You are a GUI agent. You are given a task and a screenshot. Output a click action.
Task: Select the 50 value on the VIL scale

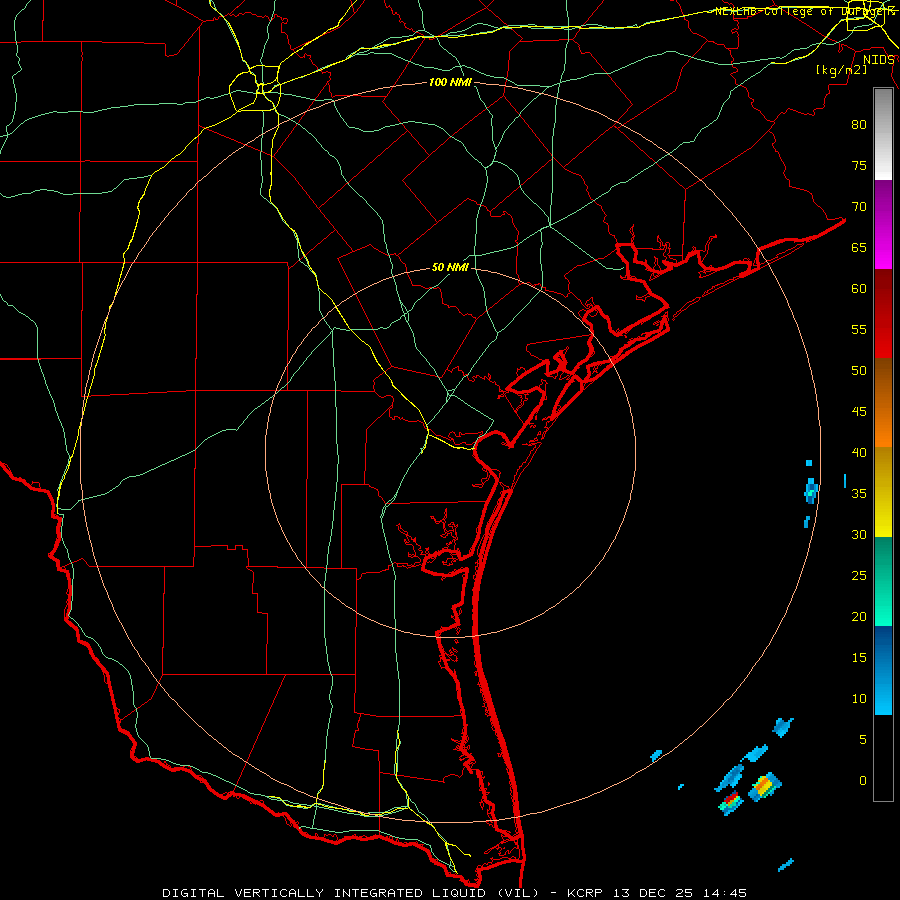point(859,370)
